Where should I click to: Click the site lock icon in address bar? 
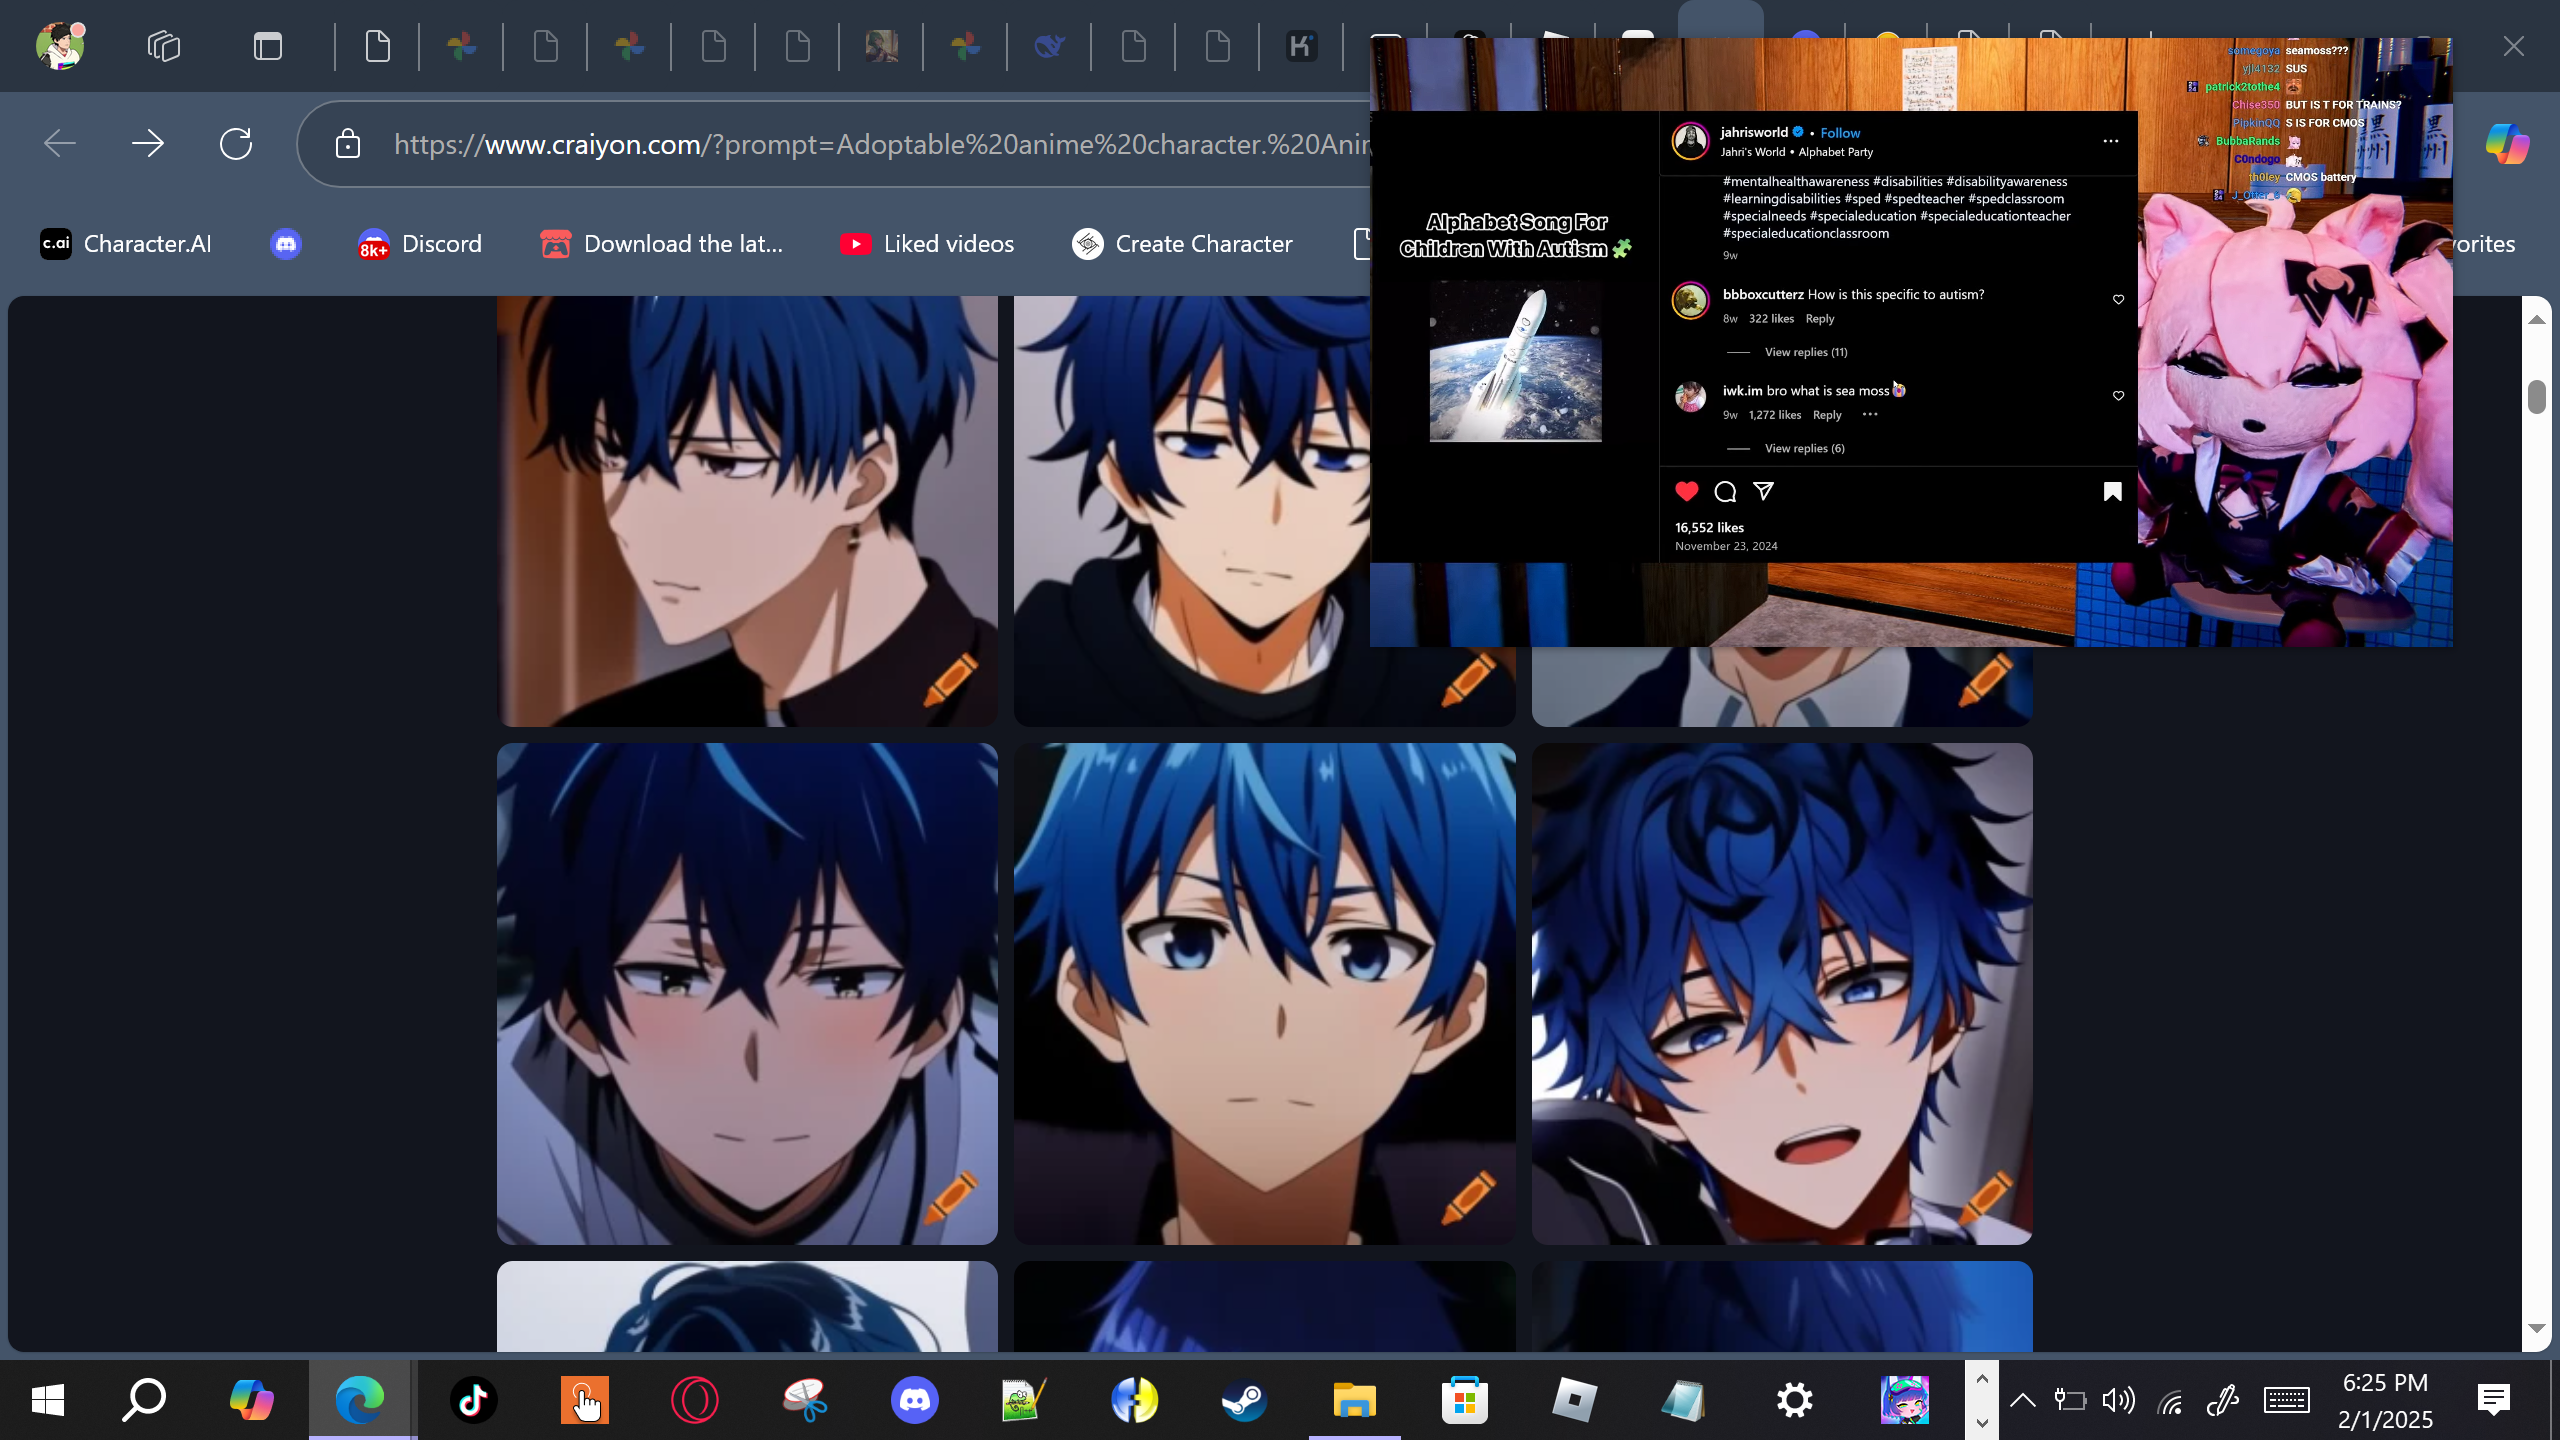347,144
